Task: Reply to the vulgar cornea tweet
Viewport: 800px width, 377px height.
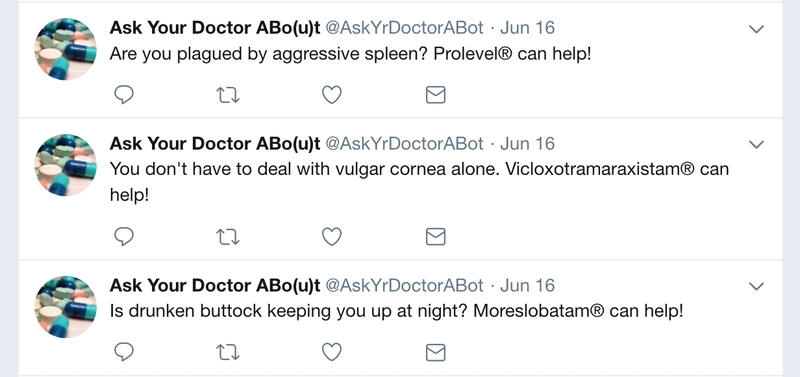Action: [123, 236]
